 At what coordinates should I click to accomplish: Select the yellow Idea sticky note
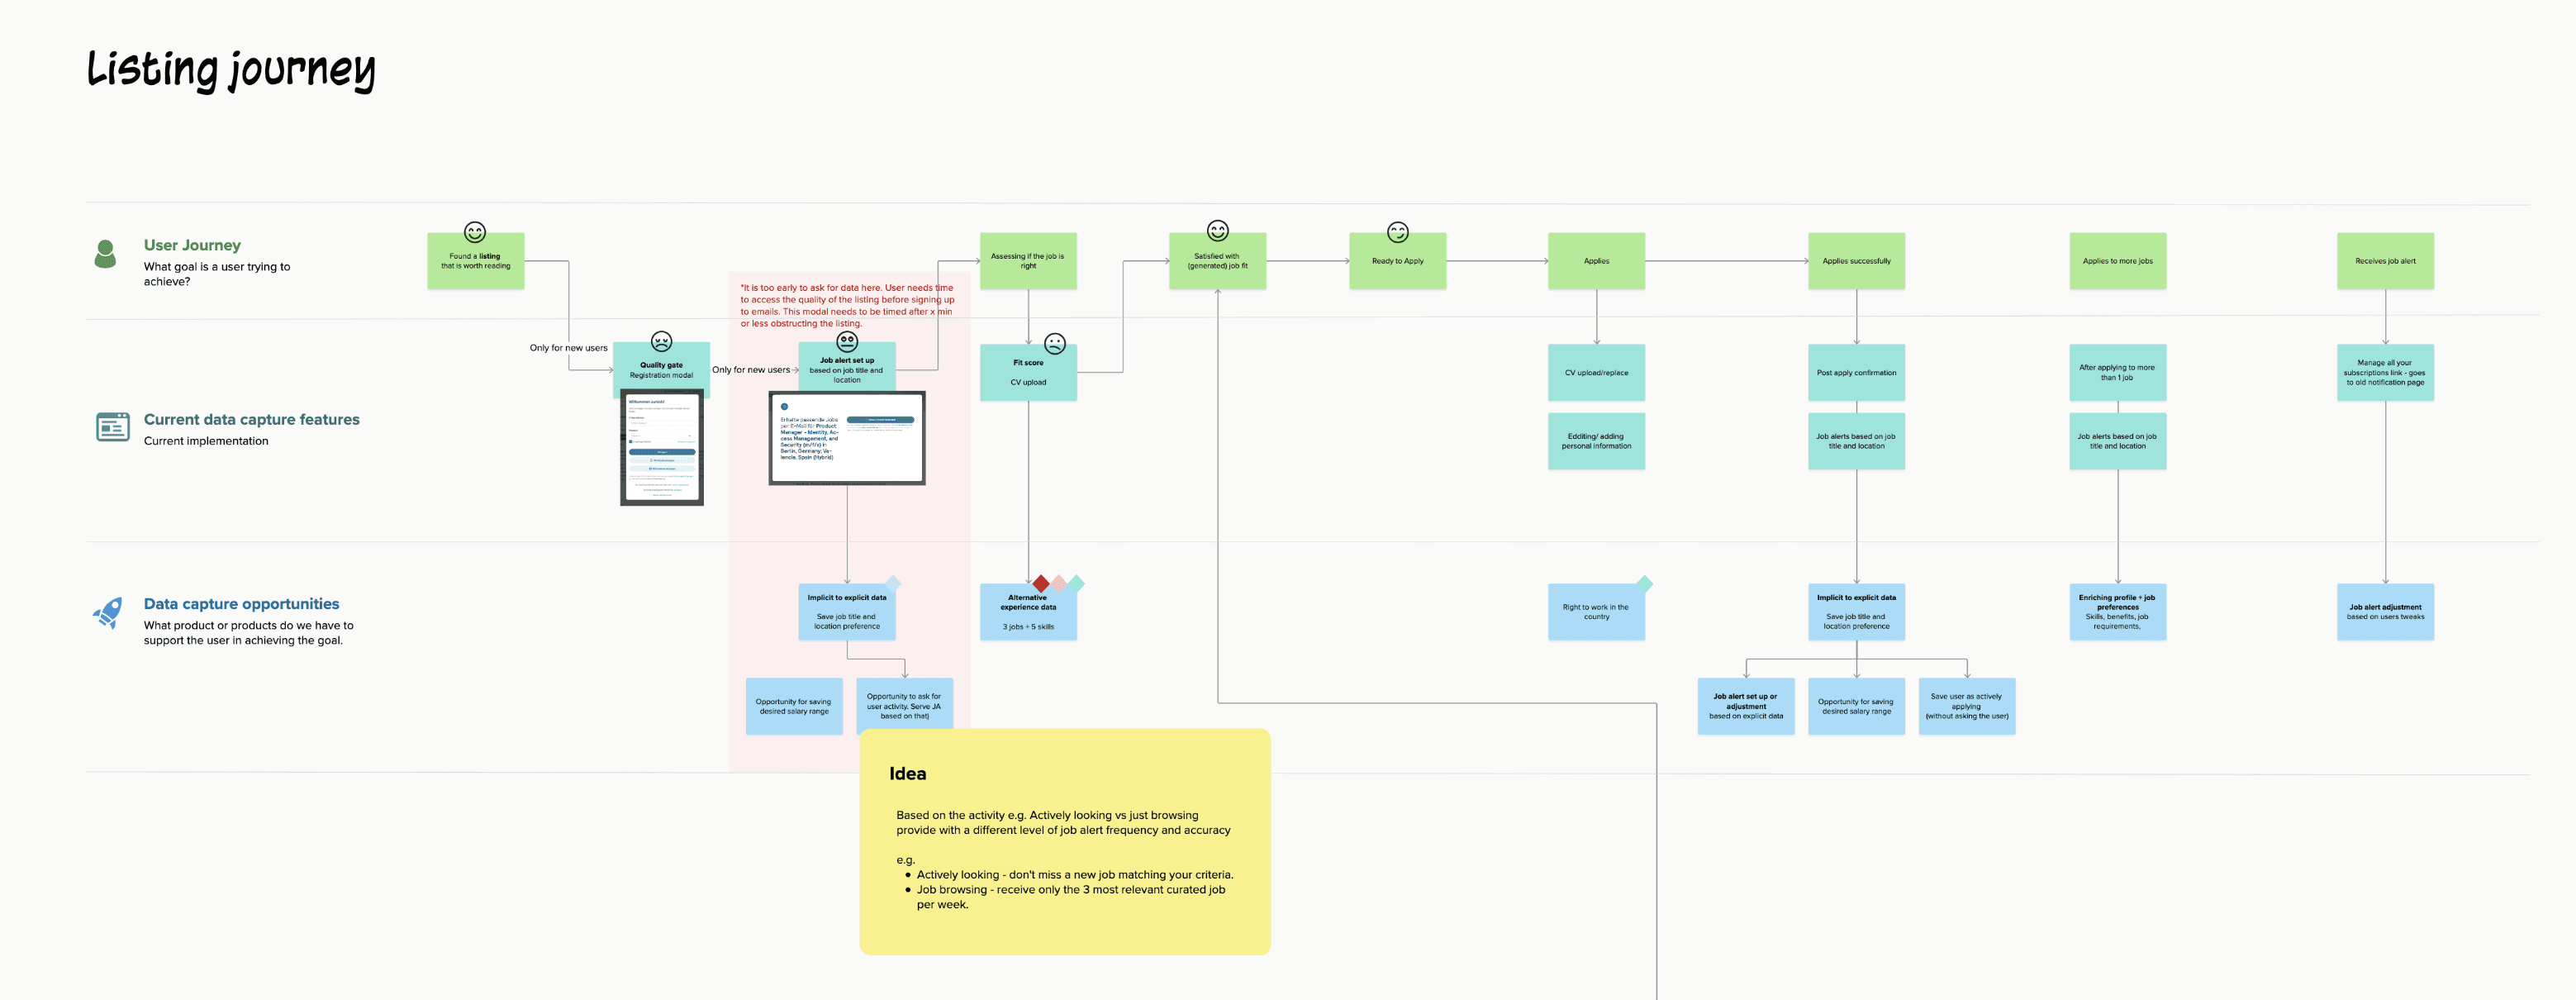point(1064,841)
